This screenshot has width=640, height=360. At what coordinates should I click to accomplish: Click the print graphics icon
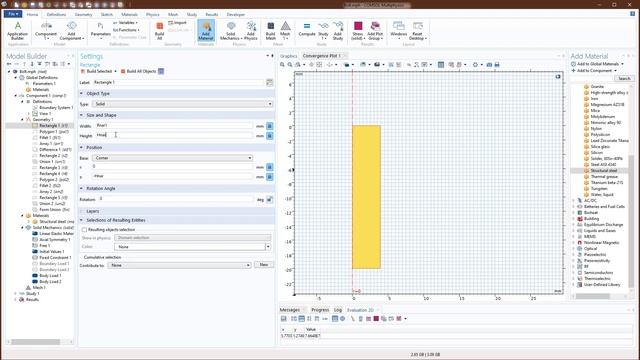pyautogui.click(x=497, y=64)
